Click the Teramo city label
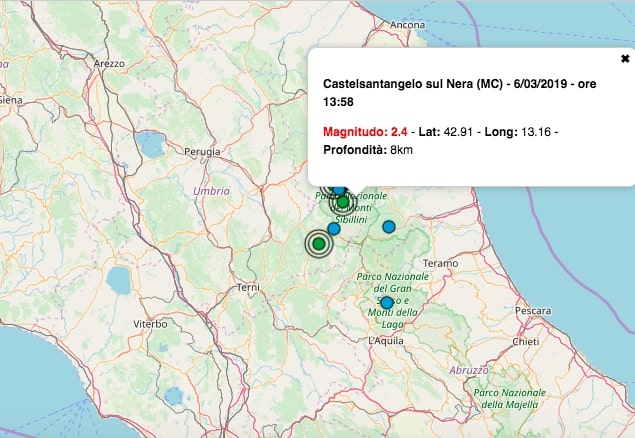Image resolution: width=635 pixels, height=438 pixels. (x=441, y=263)
